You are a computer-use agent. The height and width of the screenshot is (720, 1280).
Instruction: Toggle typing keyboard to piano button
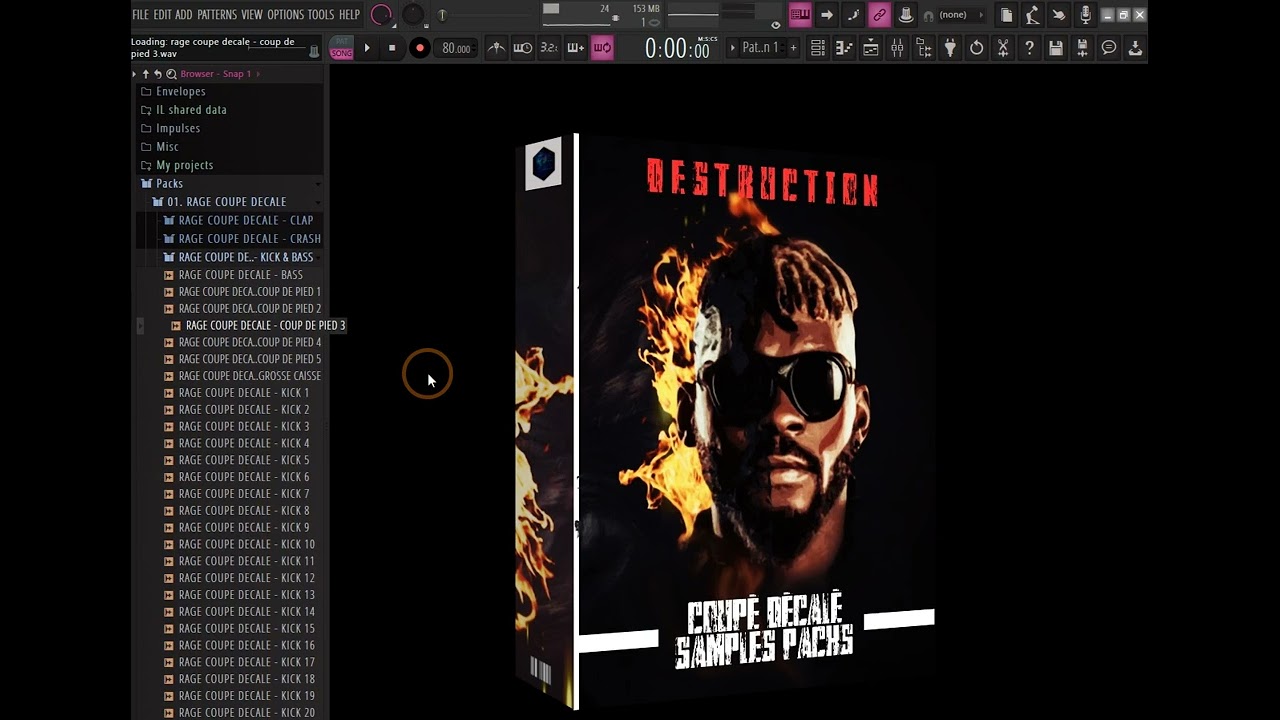(800, 15)
